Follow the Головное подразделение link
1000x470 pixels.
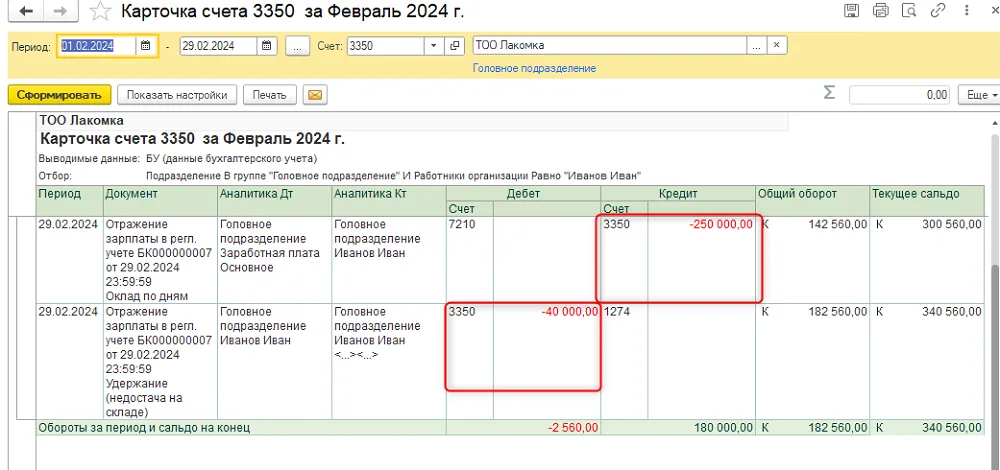[x=534, y=68]
